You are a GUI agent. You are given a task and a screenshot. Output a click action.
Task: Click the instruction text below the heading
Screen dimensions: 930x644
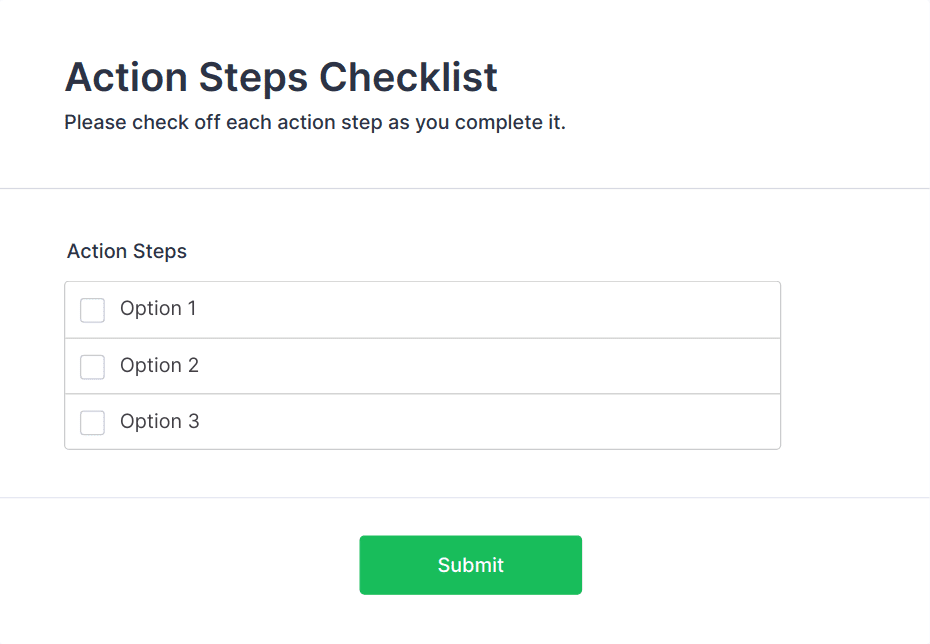tap(315, 124)
